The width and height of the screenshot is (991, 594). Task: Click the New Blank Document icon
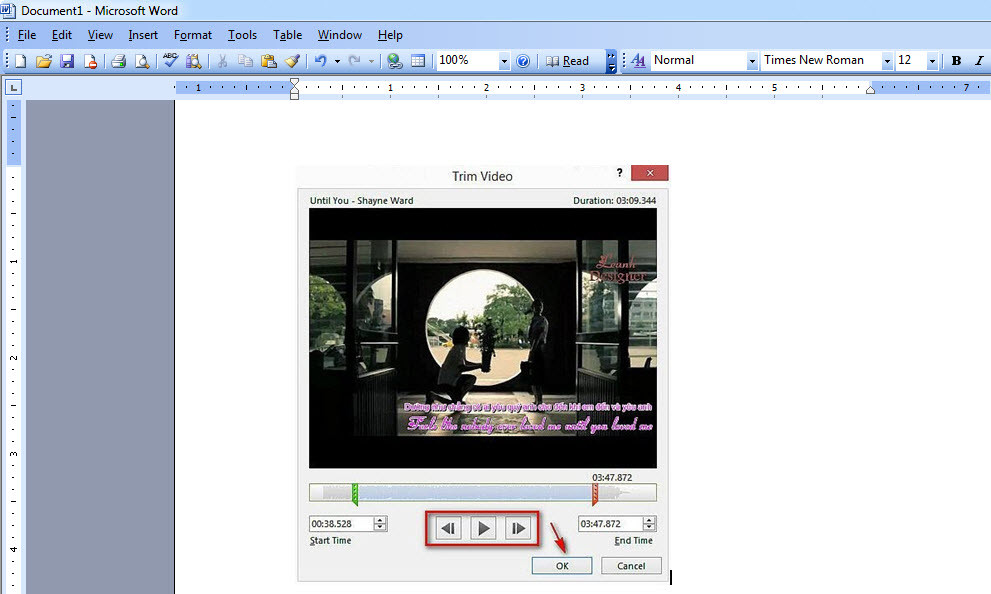coord(20,61)
